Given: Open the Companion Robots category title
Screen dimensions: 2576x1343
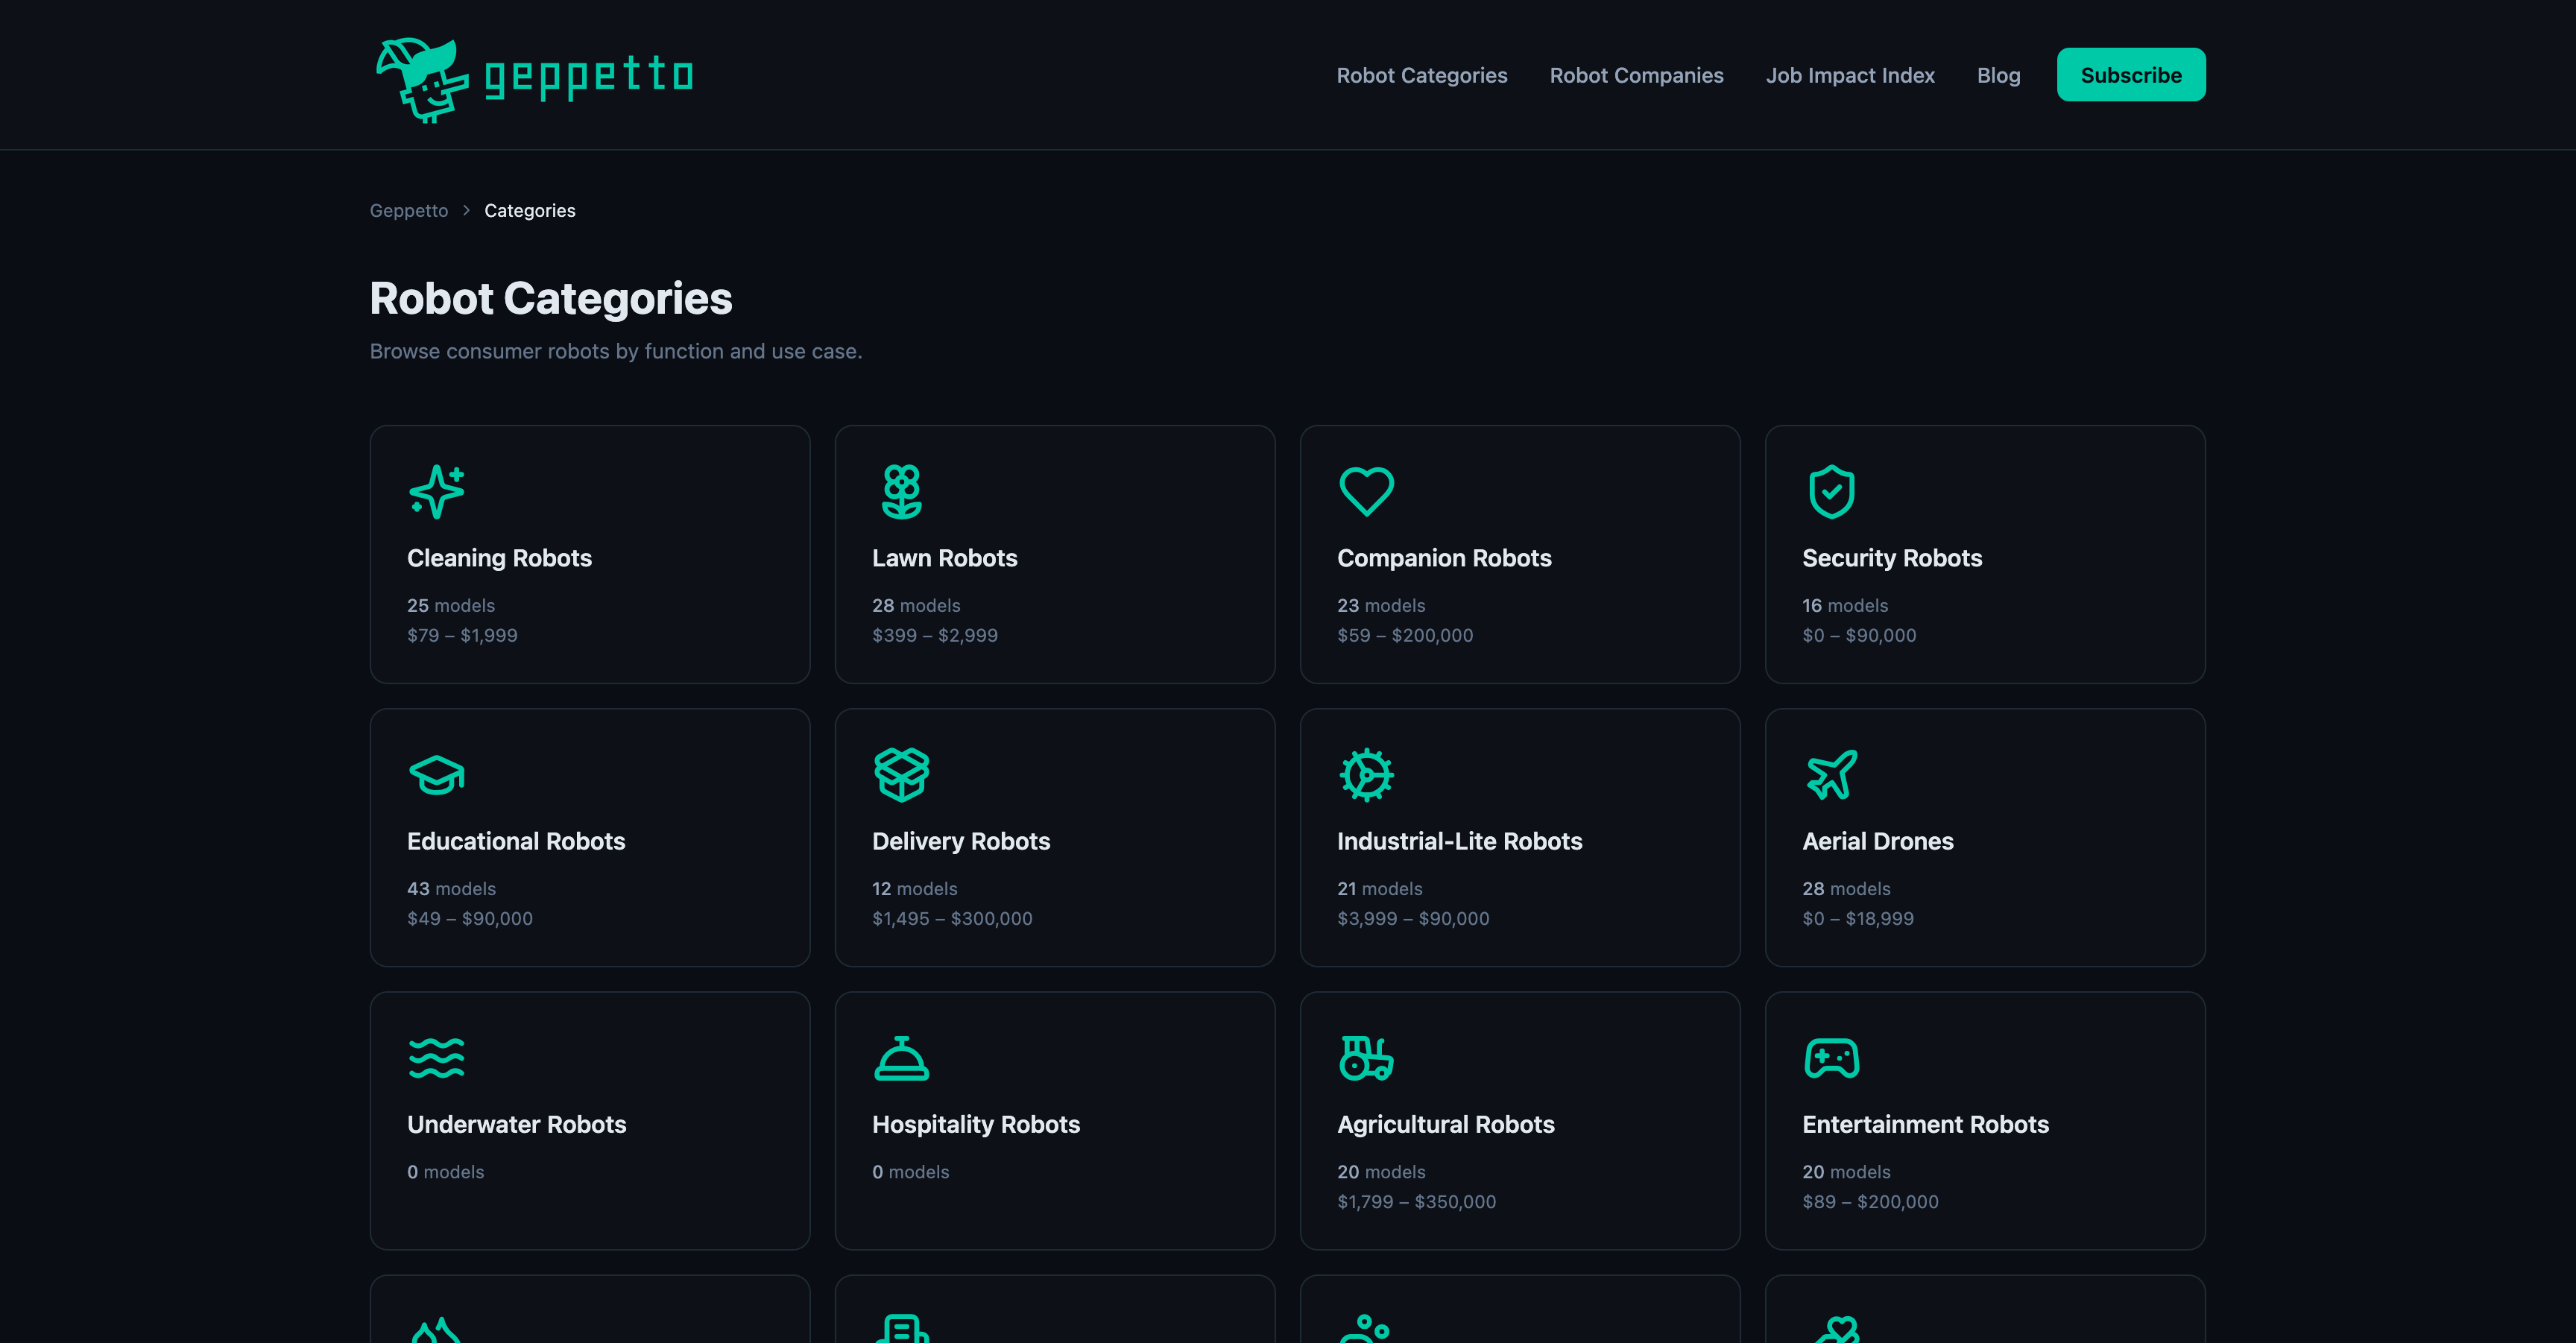Looking at the screenshot, I should 1444,558.
